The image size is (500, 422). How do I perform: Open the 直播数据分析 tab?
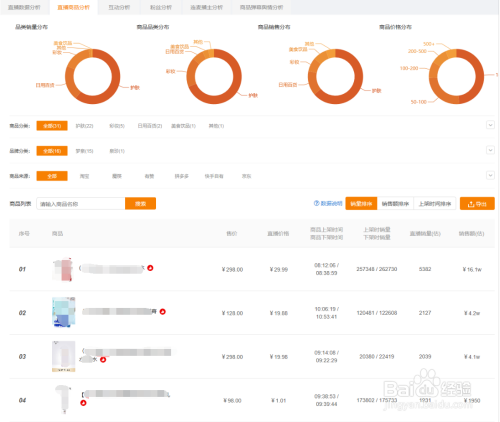tap(24, 7)
